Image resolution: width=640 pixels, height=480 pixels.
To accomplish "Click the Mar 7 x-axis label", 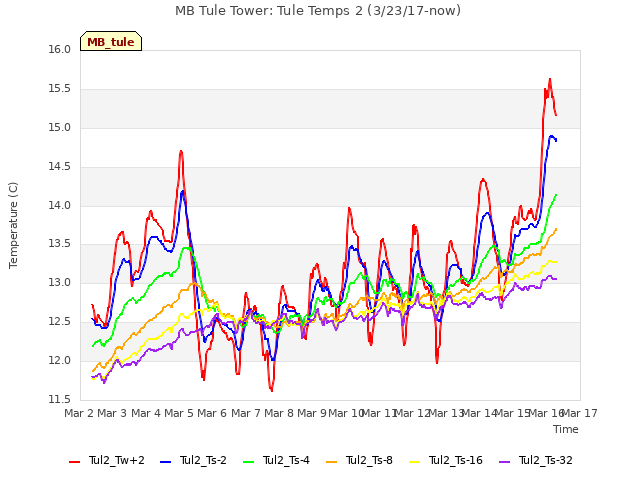I will (x=246, y=413).
